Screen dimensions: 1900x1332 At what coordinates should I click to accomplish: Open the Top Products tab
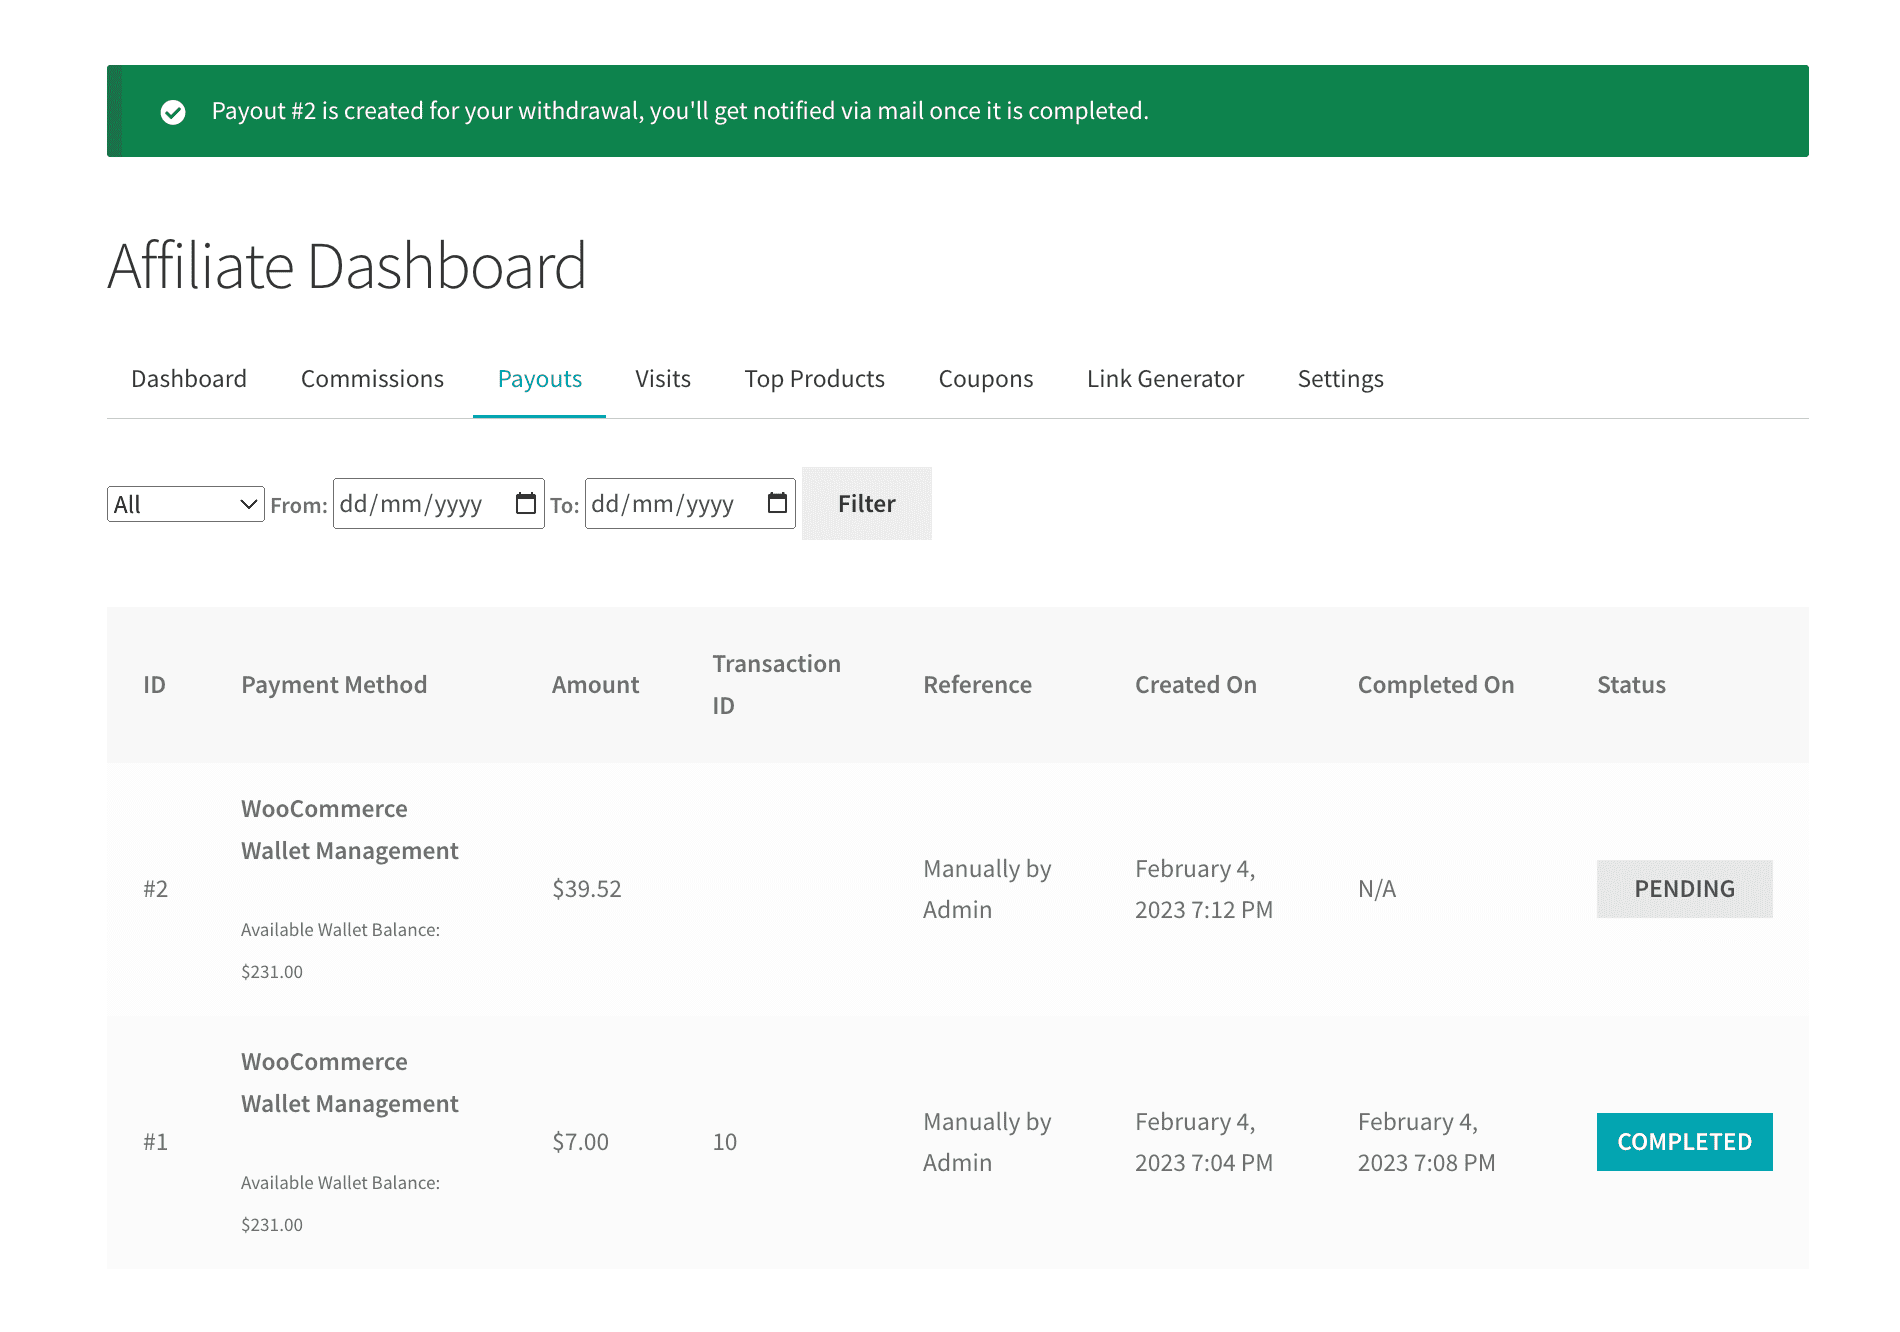pos(814,379)
